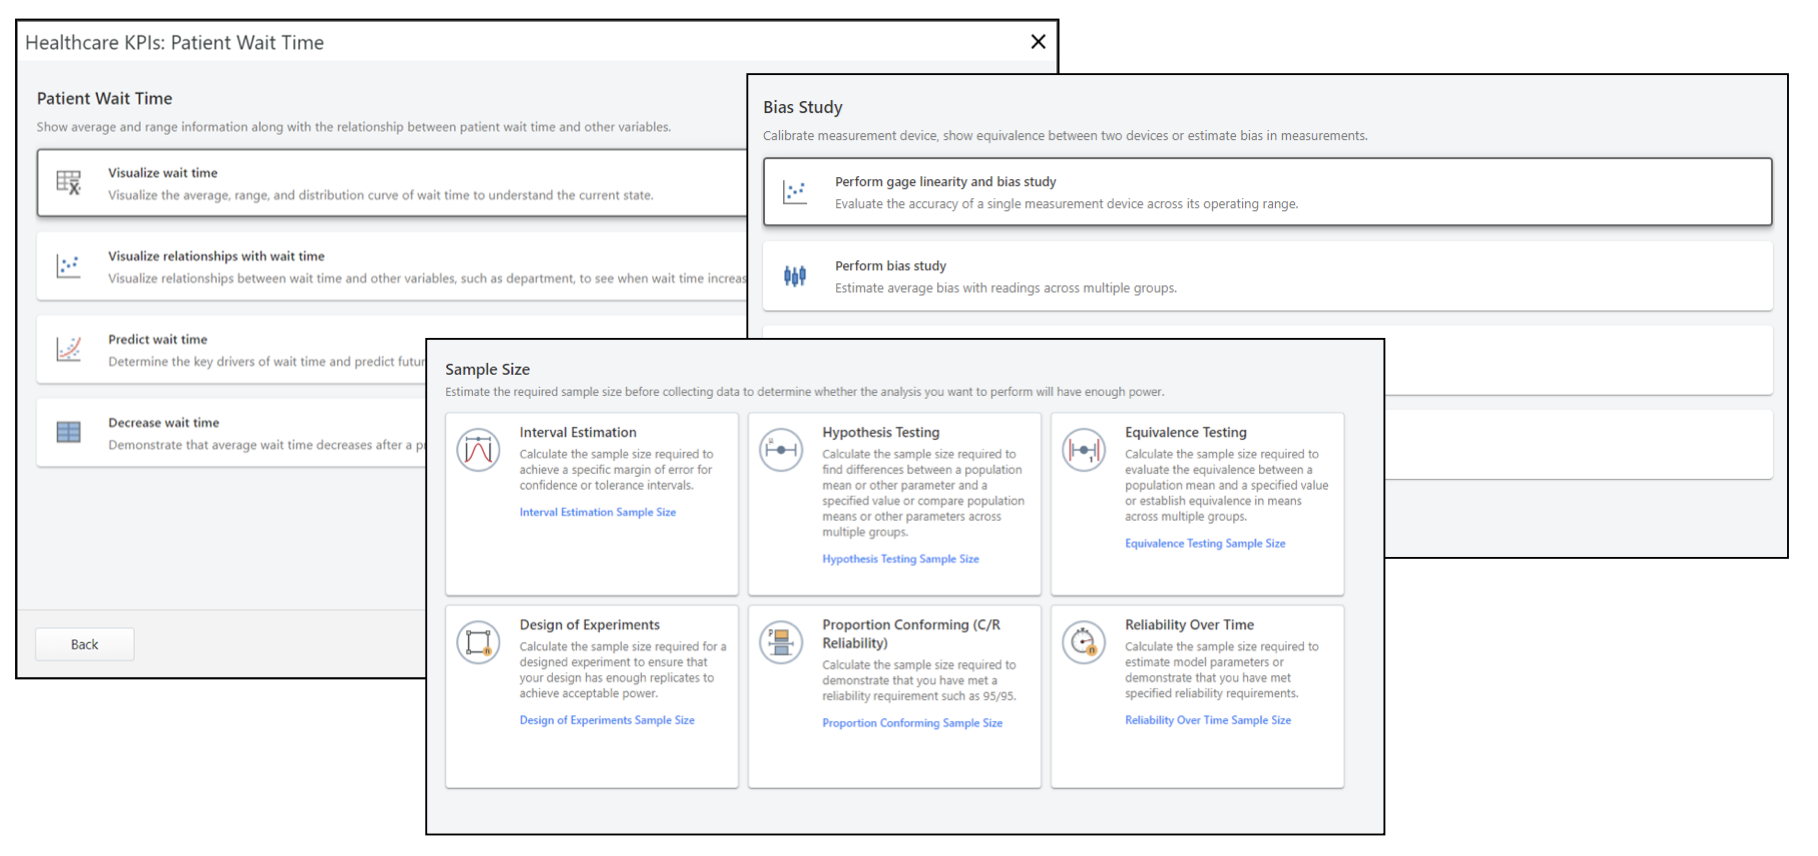Select the Visualize wait time option
This screenshot has width=1818, height=856.
[392, 183]
